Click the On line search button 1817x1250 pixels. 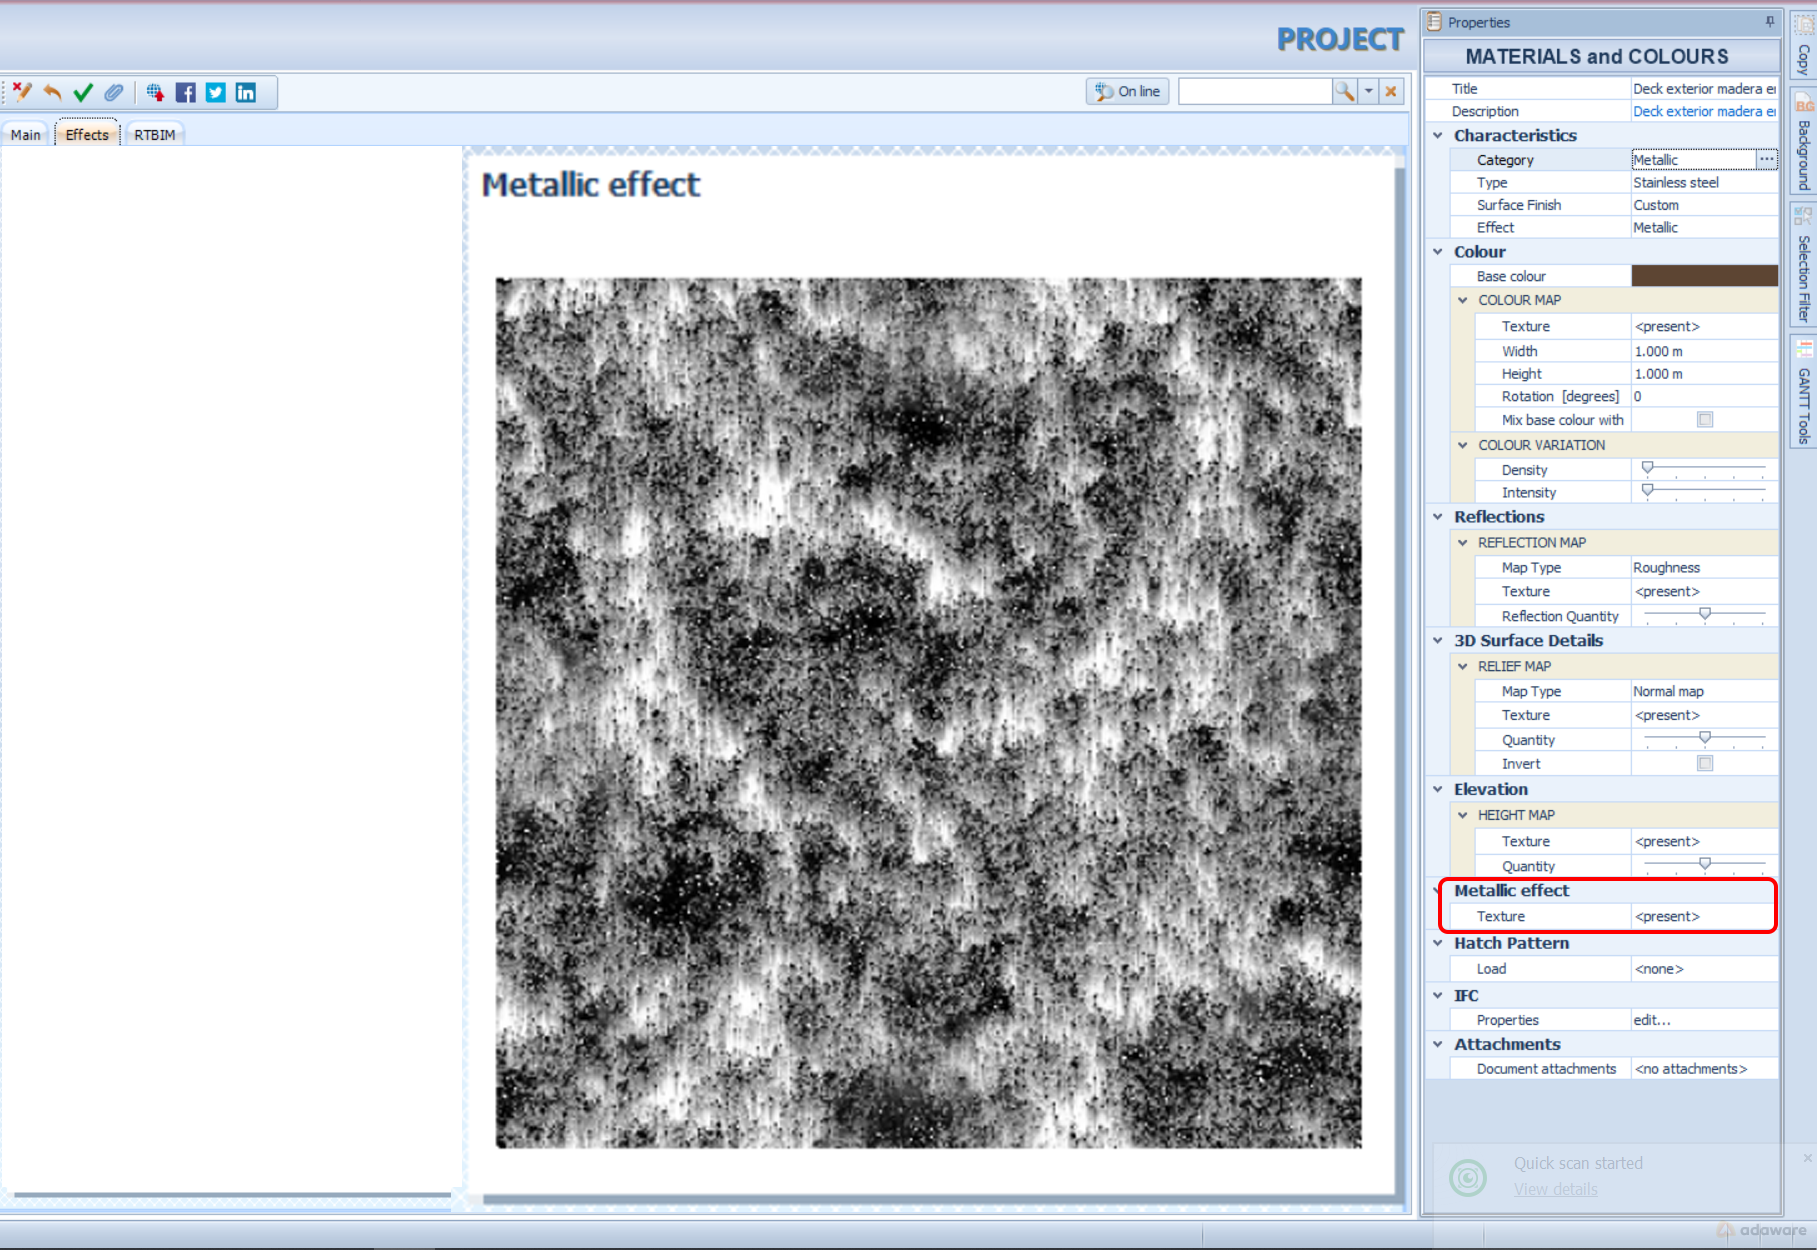coord(1127,91)
